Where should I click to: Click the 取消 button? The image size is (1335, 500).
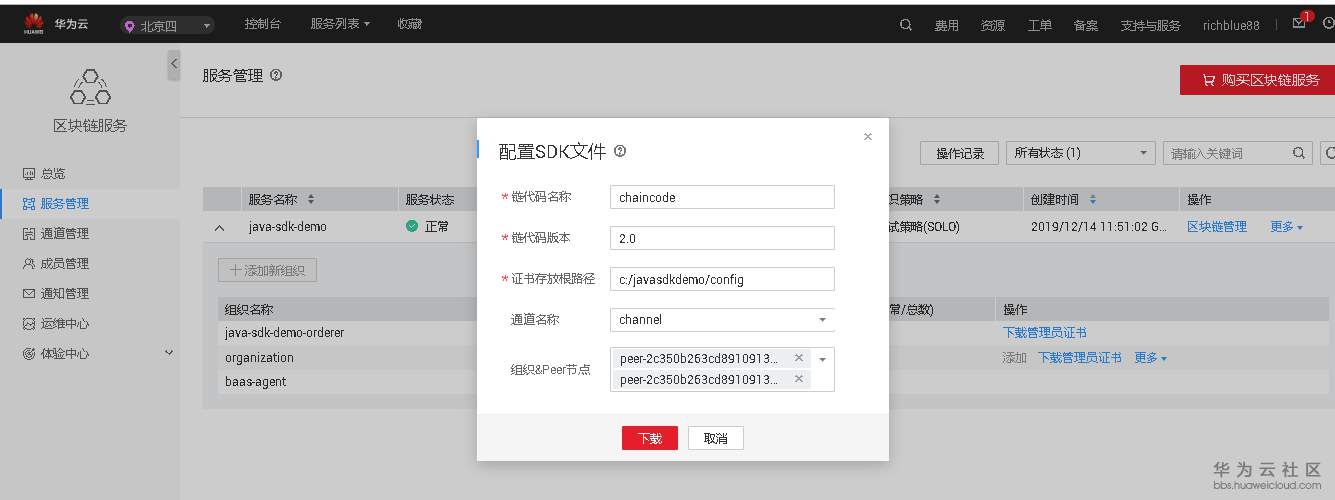point(716,438)
